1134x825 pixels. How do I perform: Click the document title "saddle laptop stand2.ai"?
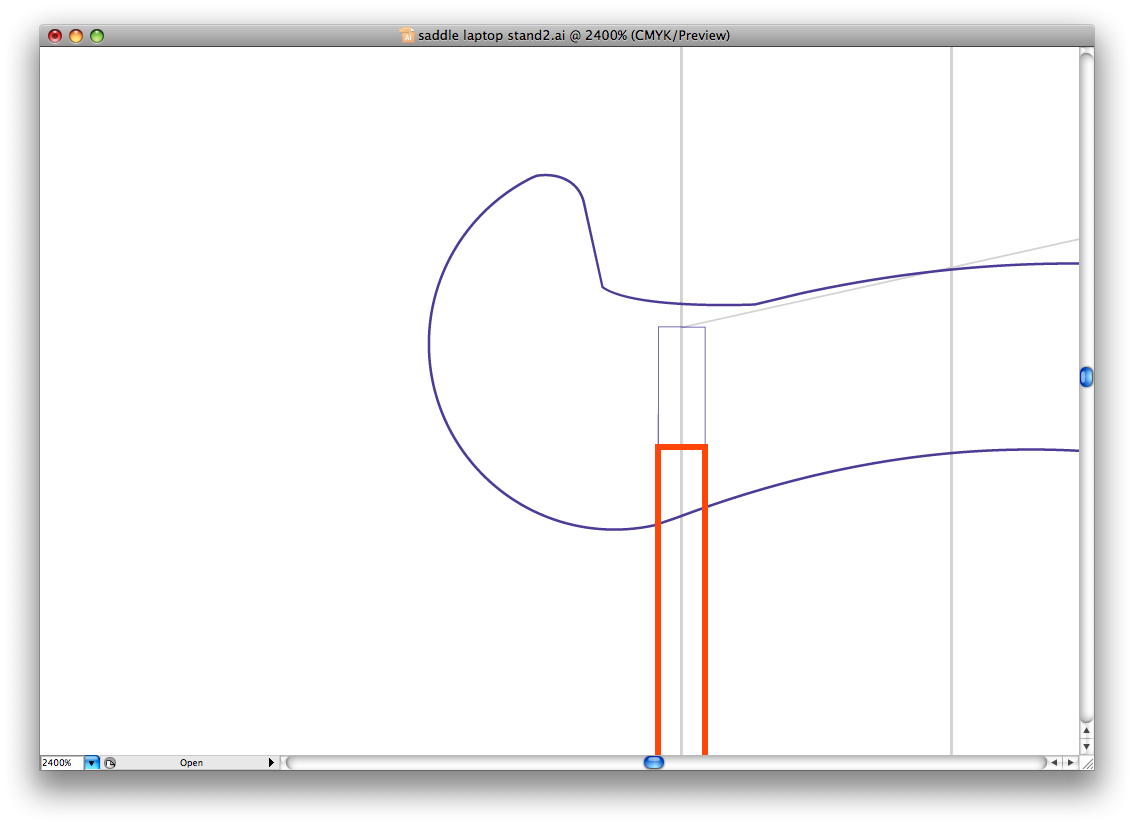[x=491, y=35]
